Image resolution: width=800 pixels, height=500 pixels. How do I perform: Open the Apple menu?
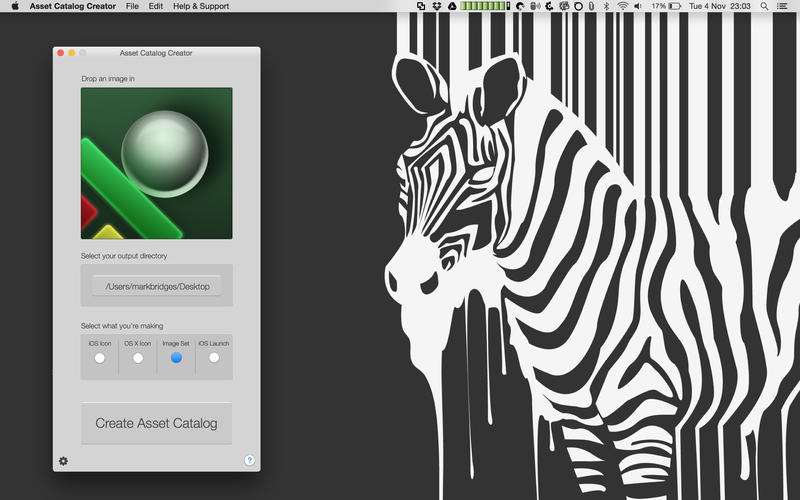(14, 6)
